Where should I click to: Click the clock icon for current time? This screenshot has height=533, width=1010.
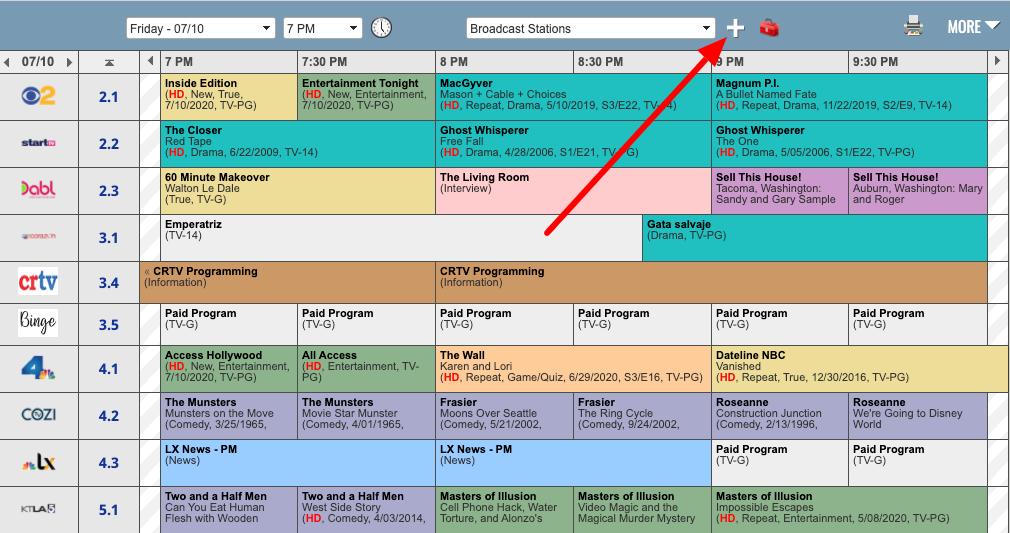(x=381, y=28)
